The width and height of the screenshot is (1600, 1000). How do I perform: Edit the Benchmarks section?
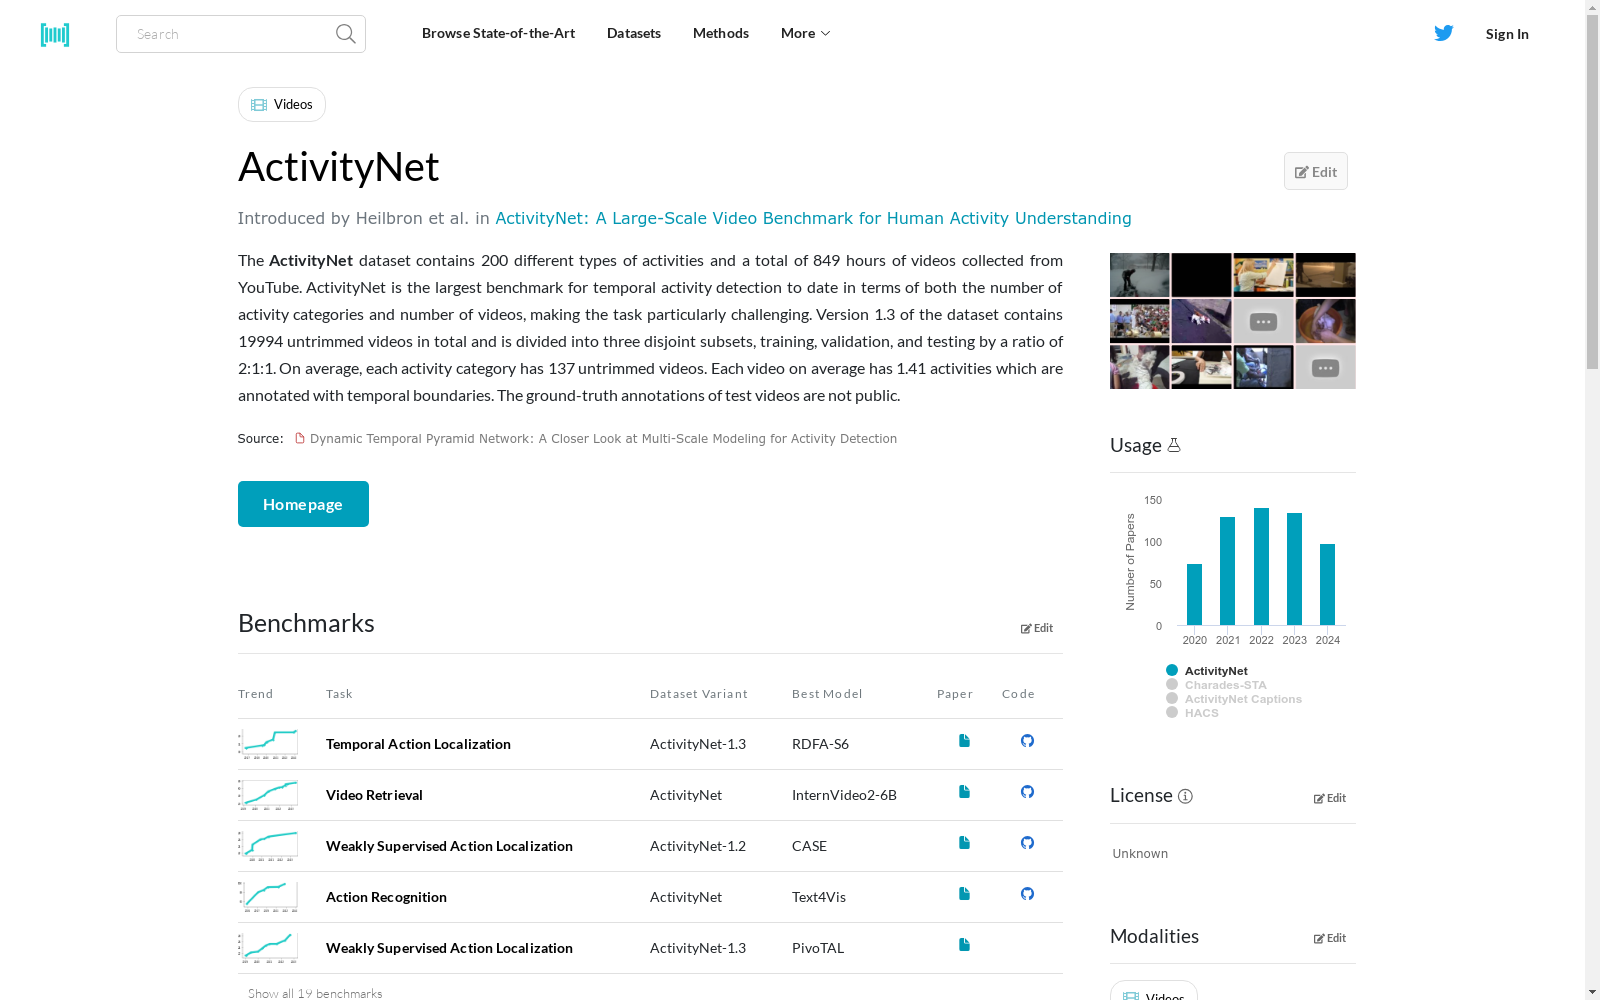point(1037,628)
